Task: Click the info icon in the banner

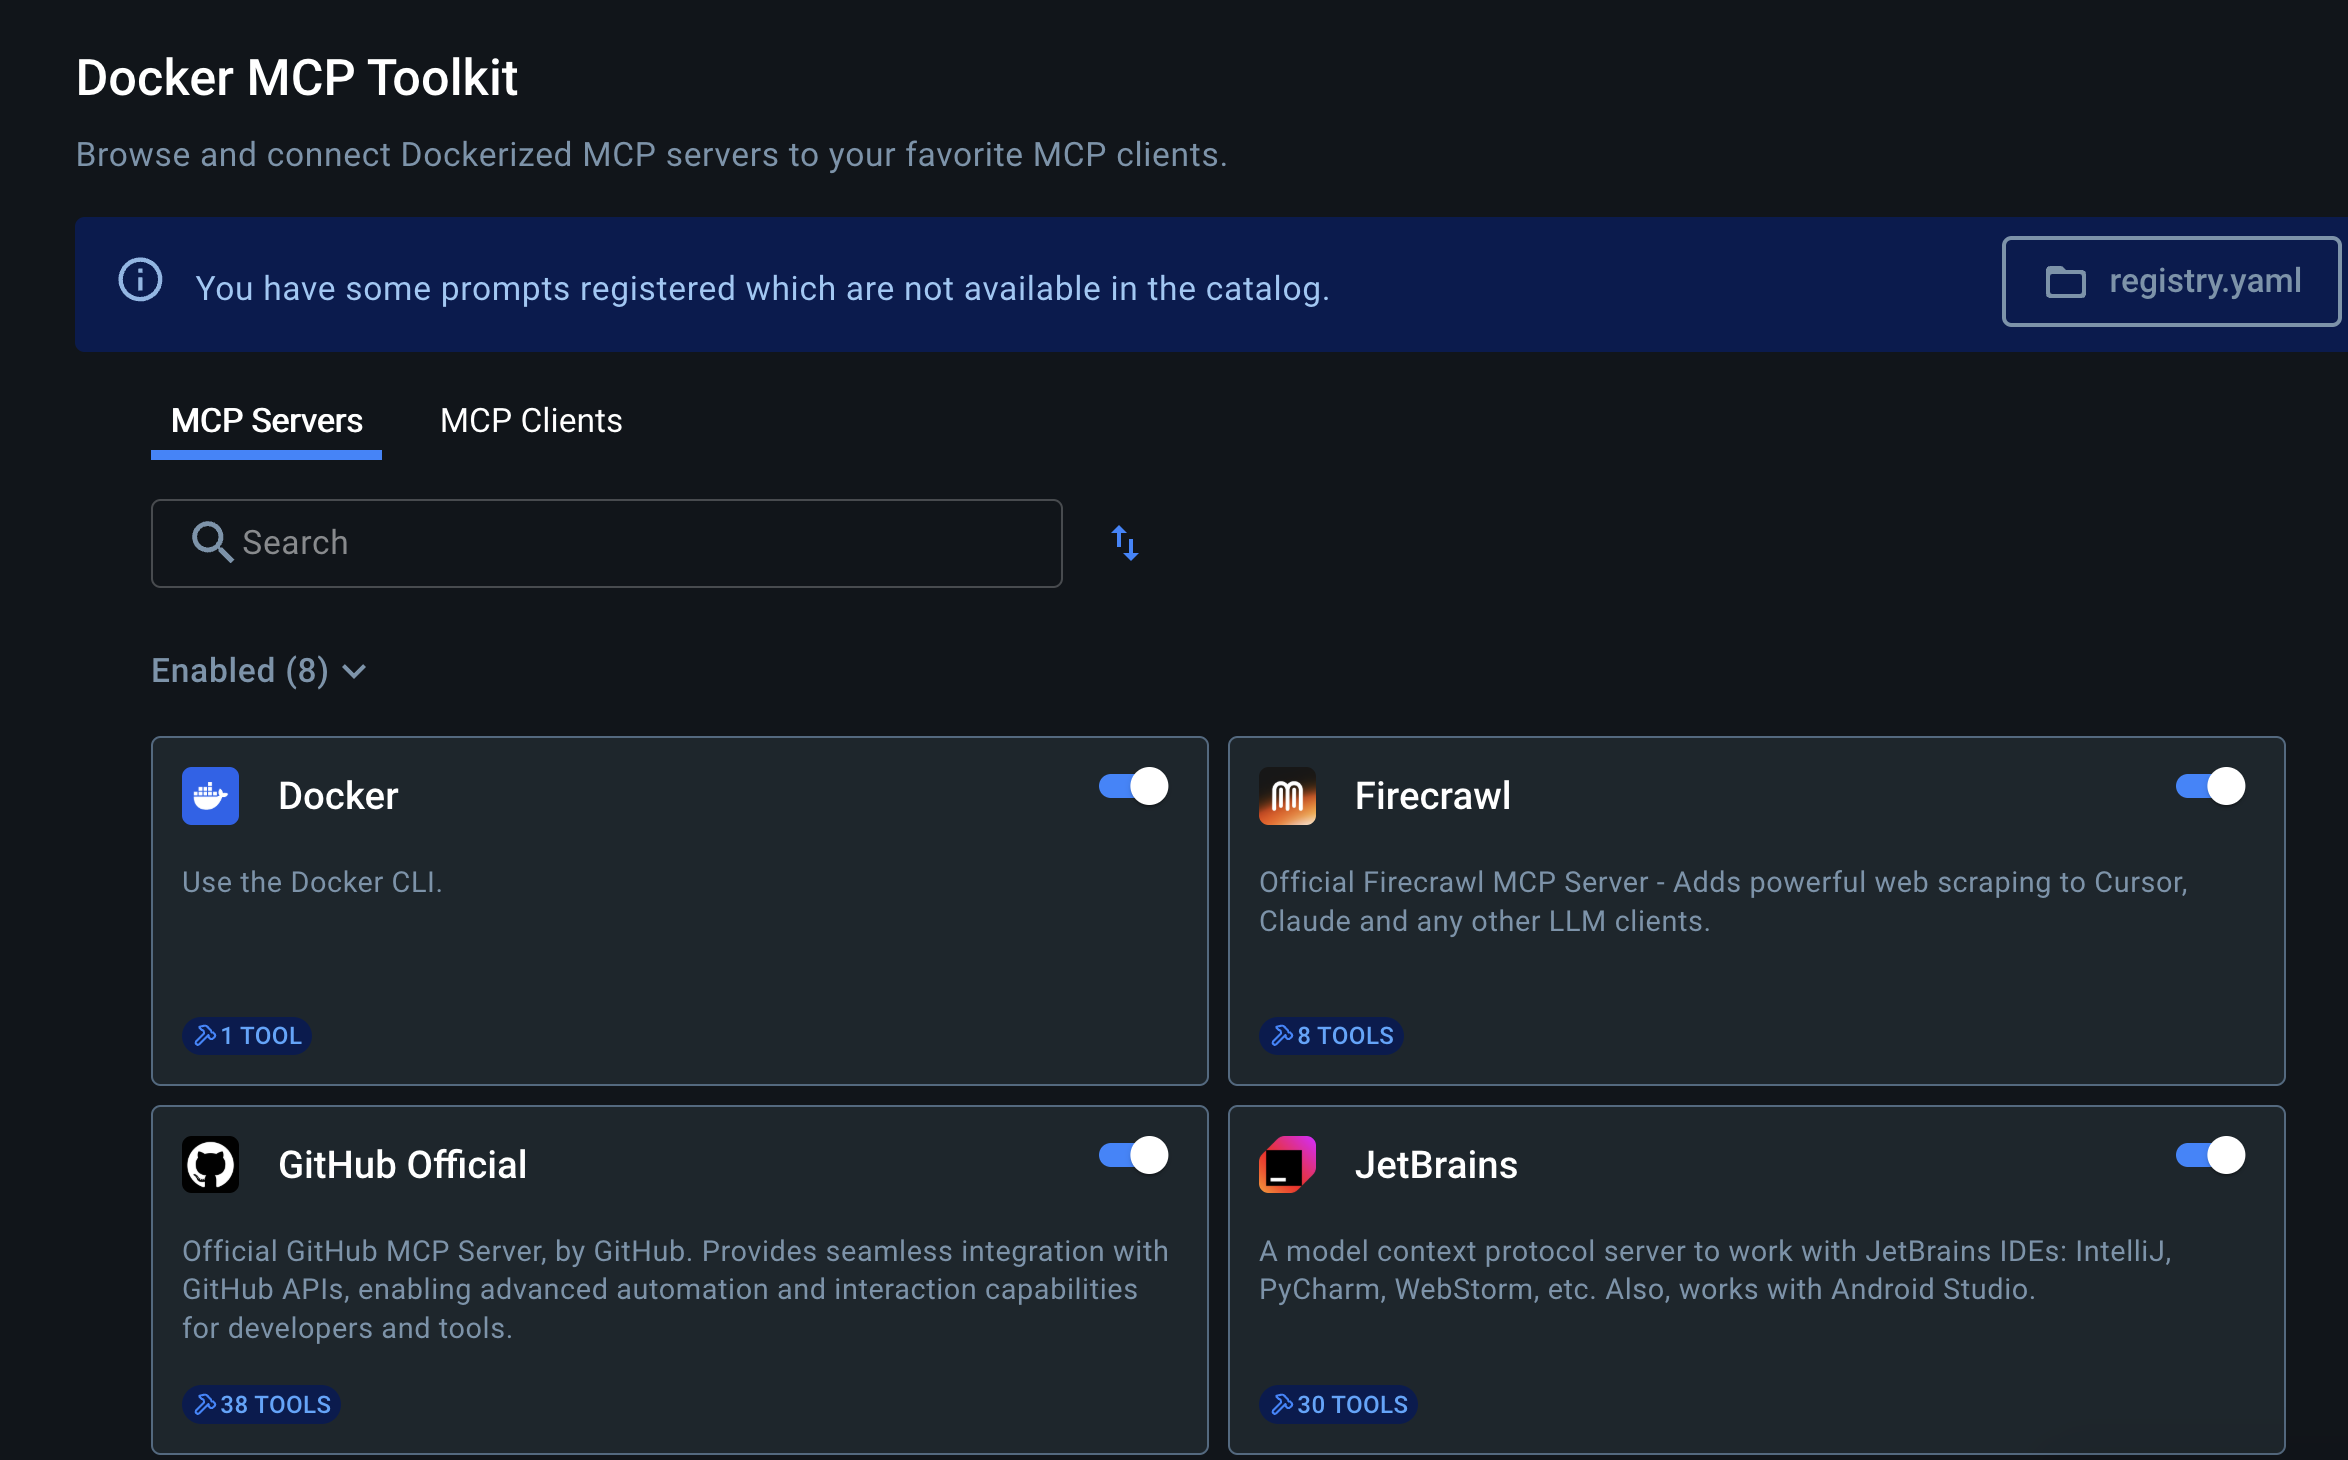Action: (x=140, y=280)
